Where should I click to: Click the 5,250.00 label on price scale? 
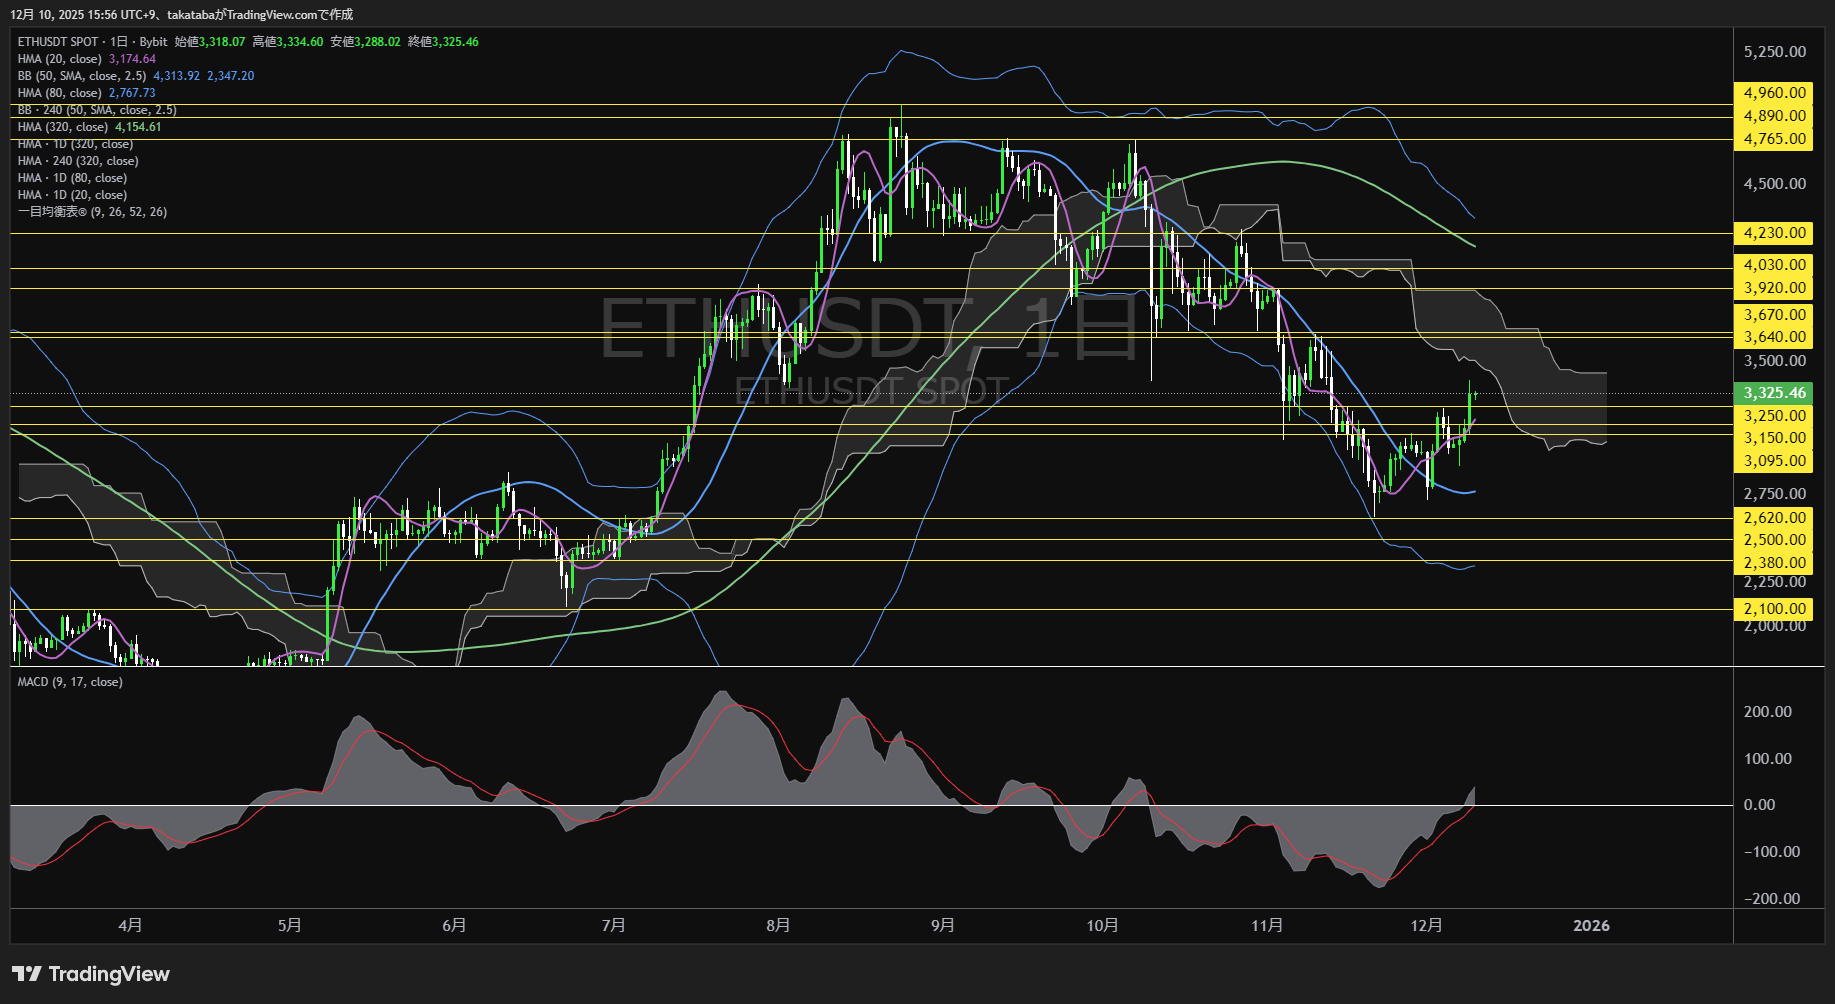point(1774,52)
